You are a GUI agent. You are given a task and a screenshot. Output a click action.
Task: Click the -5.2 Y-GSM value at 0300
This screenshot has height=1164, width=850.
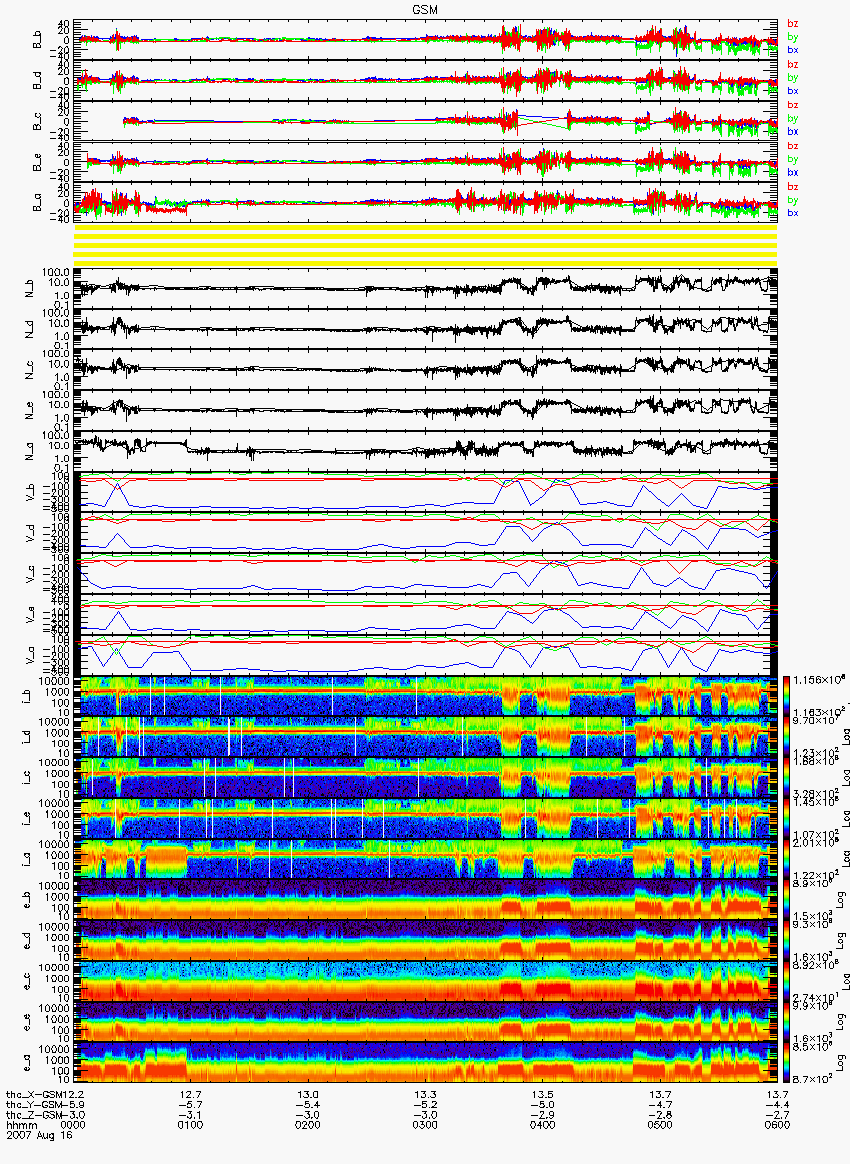click(x=425, y=1105)
